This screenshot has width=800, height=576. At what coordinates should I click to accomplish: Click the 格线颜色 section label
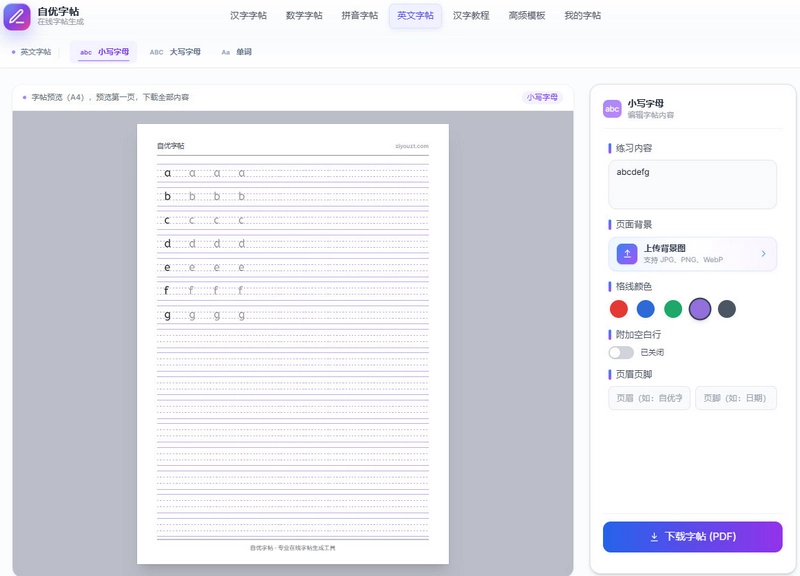(634, 286)
